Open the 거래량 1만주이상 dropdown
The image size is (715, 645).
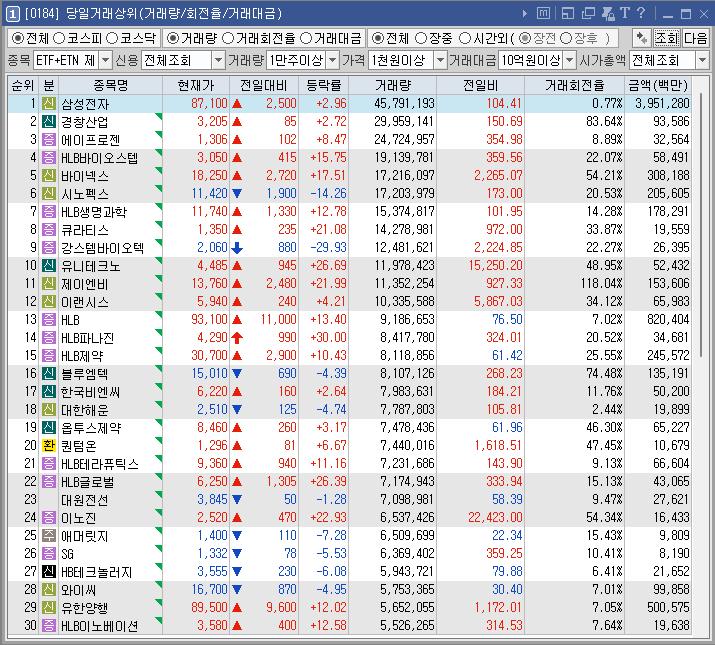[x=333, y=60]
